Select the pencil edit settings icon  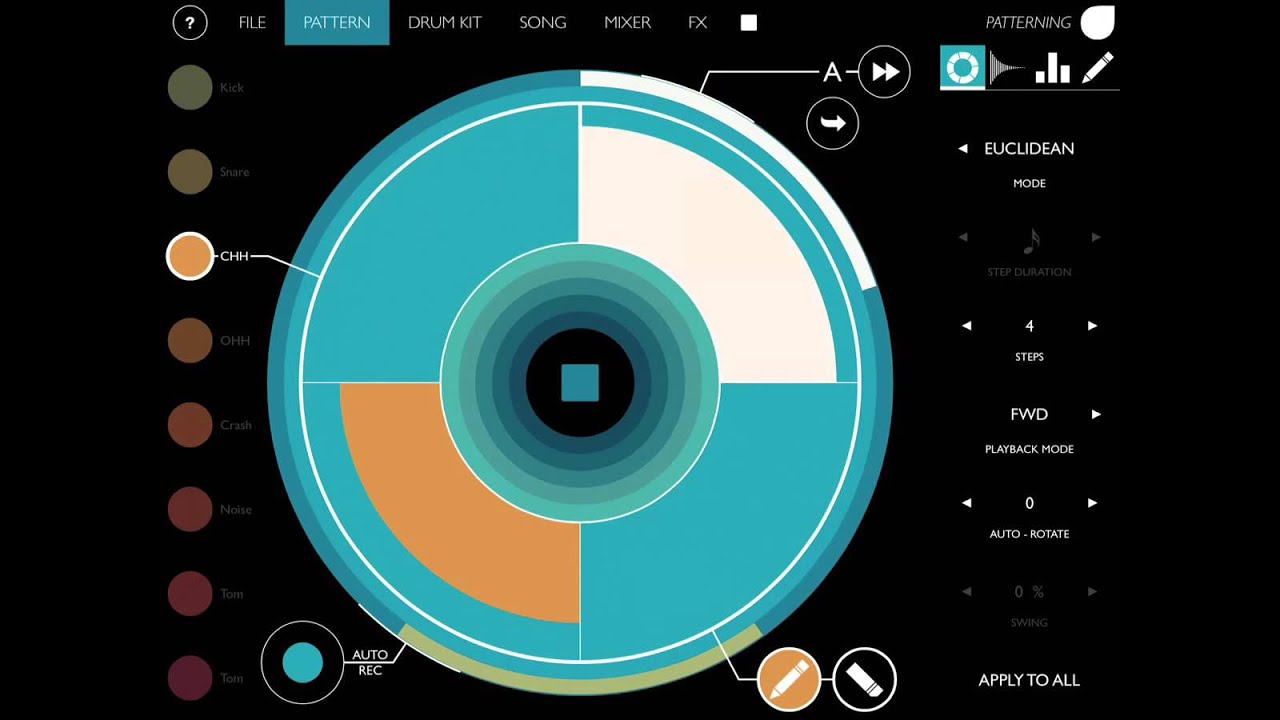click(x=1097, y=68)
